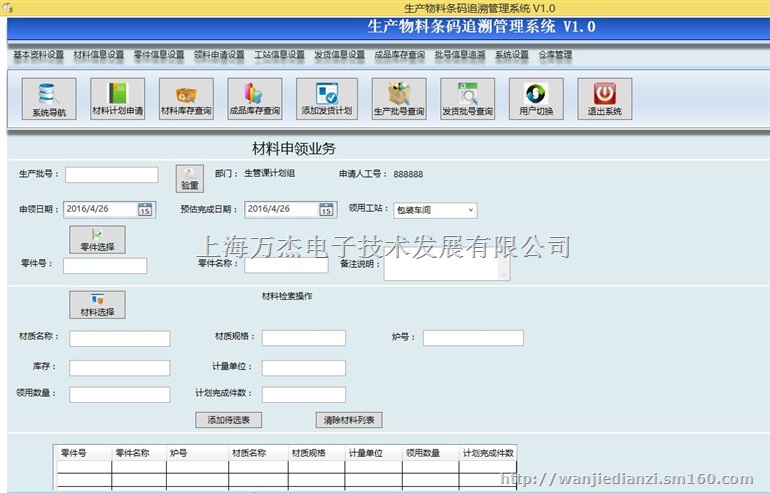Focus the 领用数量 input field
The height and width of the screenshot is (493, 770).
point(119,394)
